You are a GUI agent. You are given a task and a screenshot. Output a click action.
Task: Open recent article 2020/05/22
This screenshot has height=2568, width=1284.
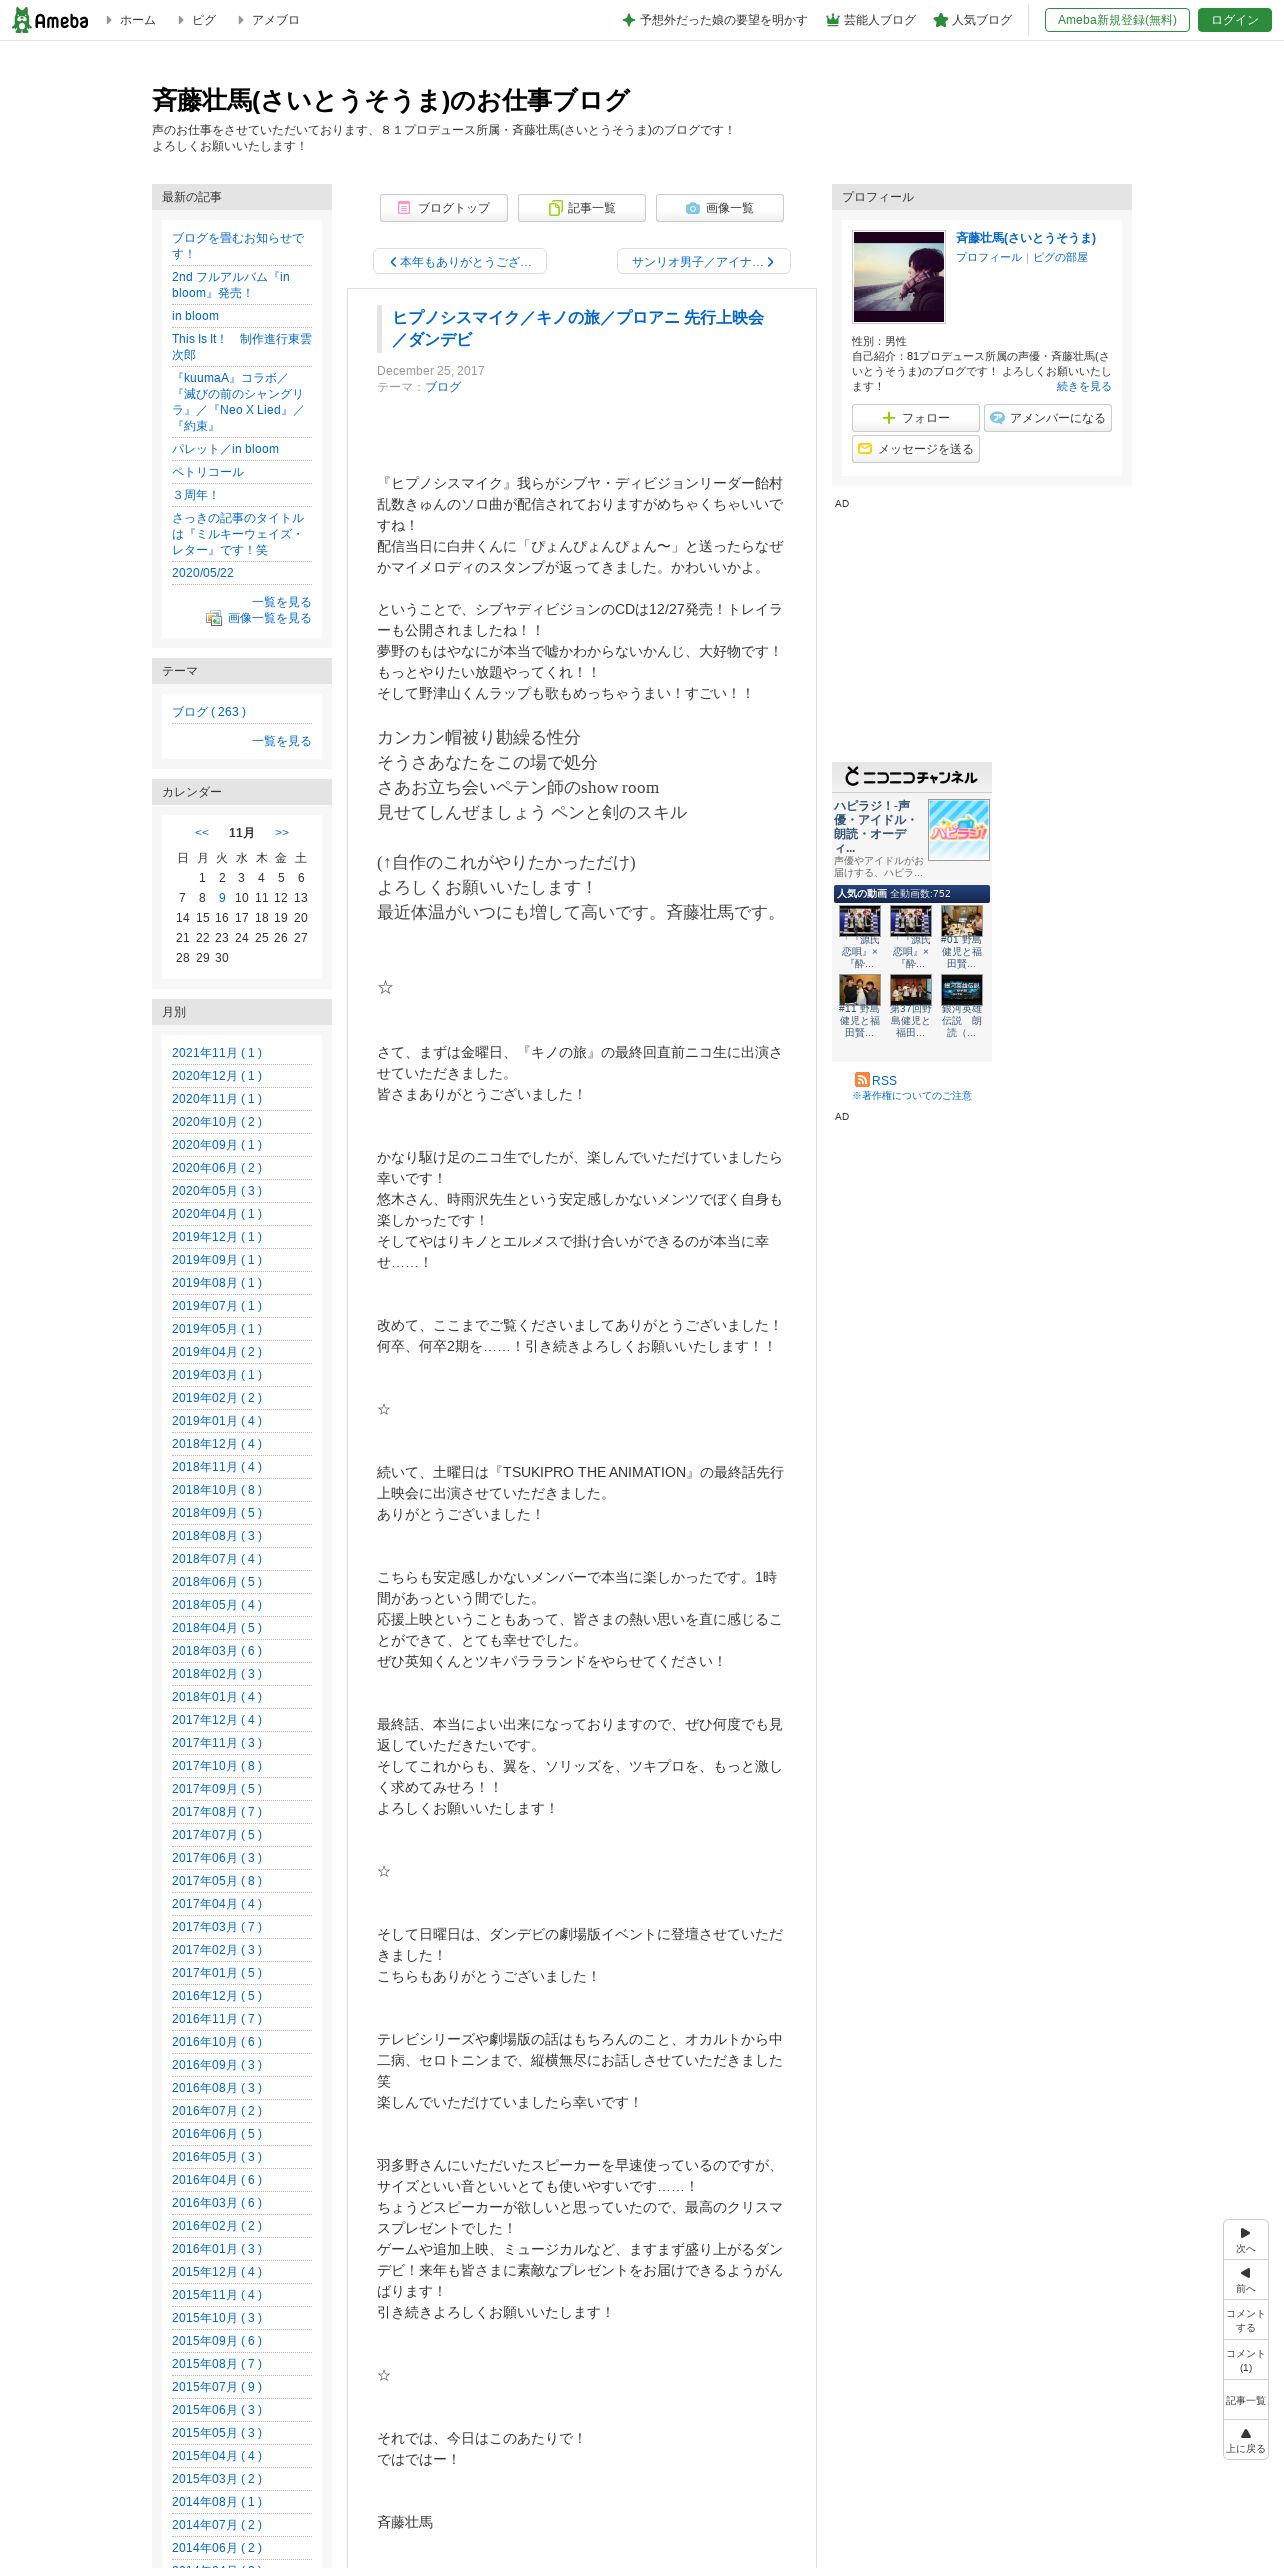click(203, 573)
